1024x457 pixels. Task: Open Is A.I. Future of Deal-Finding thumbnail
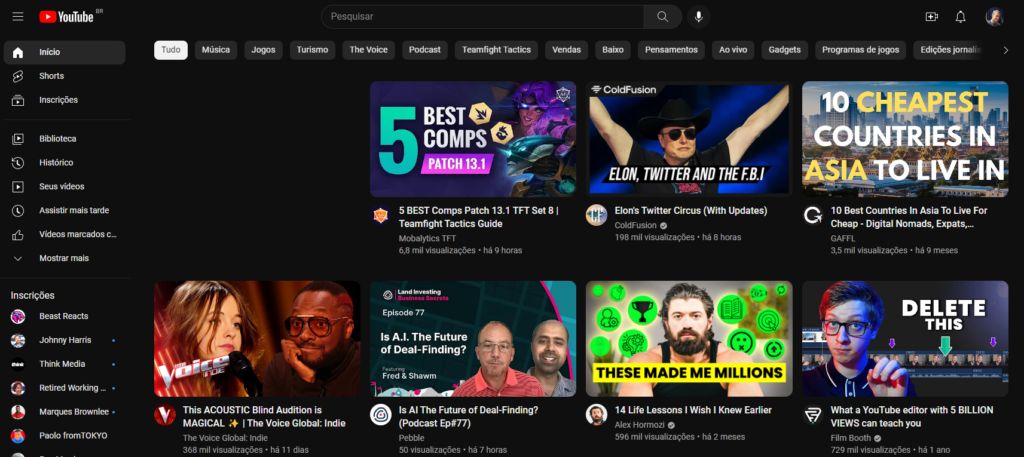click(473, 339)
